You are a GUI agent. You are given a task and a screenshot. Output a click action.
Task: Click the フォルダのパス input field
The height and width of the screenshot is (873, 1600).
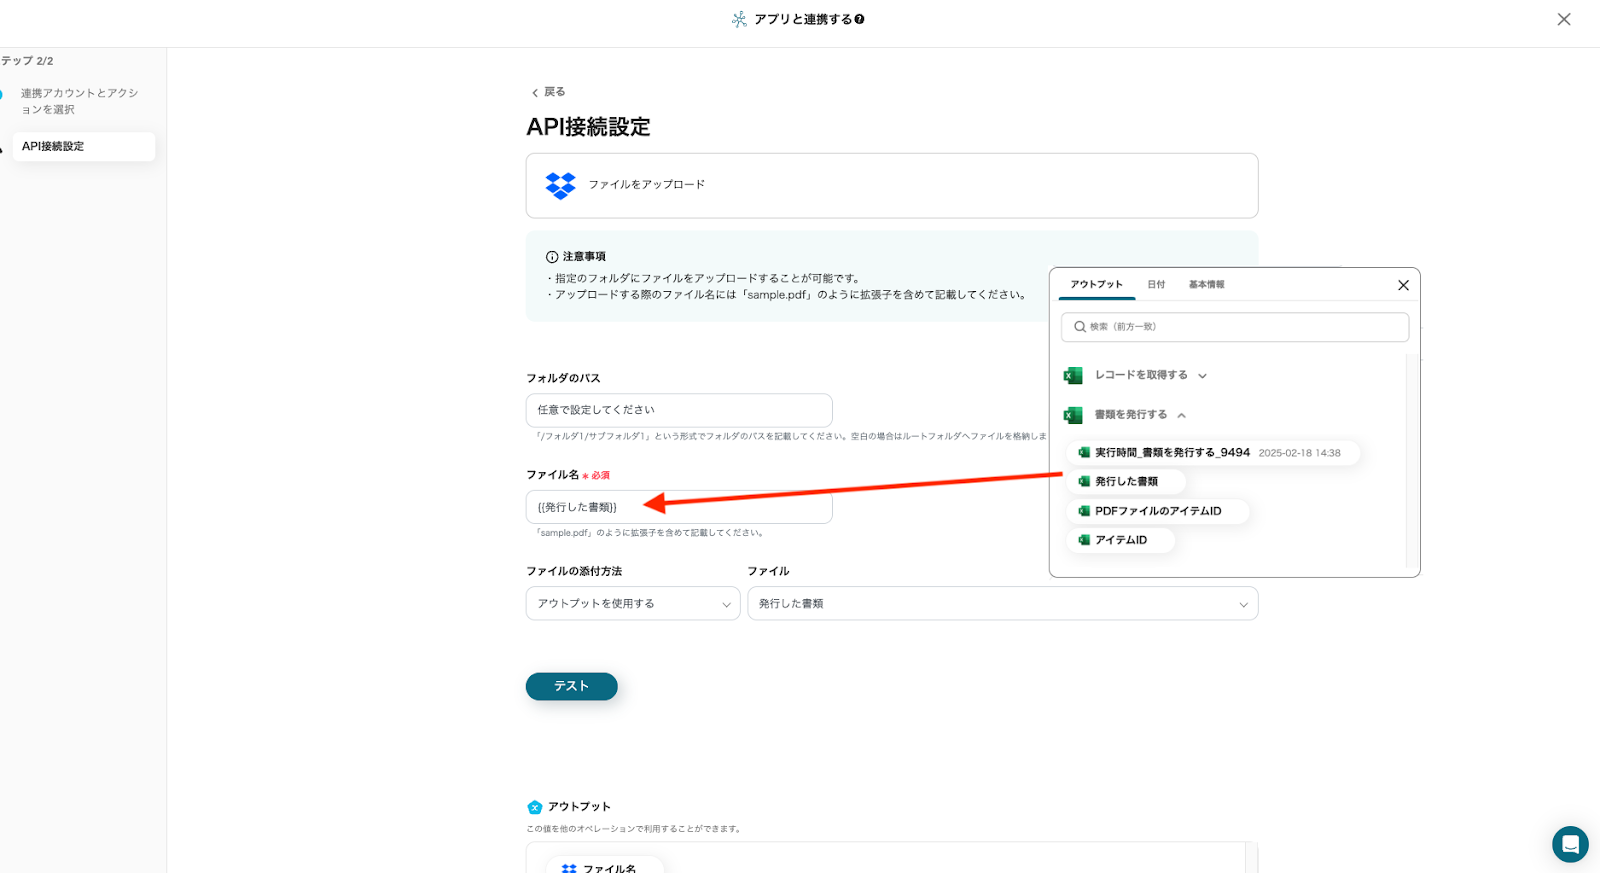tap(678, 410)
